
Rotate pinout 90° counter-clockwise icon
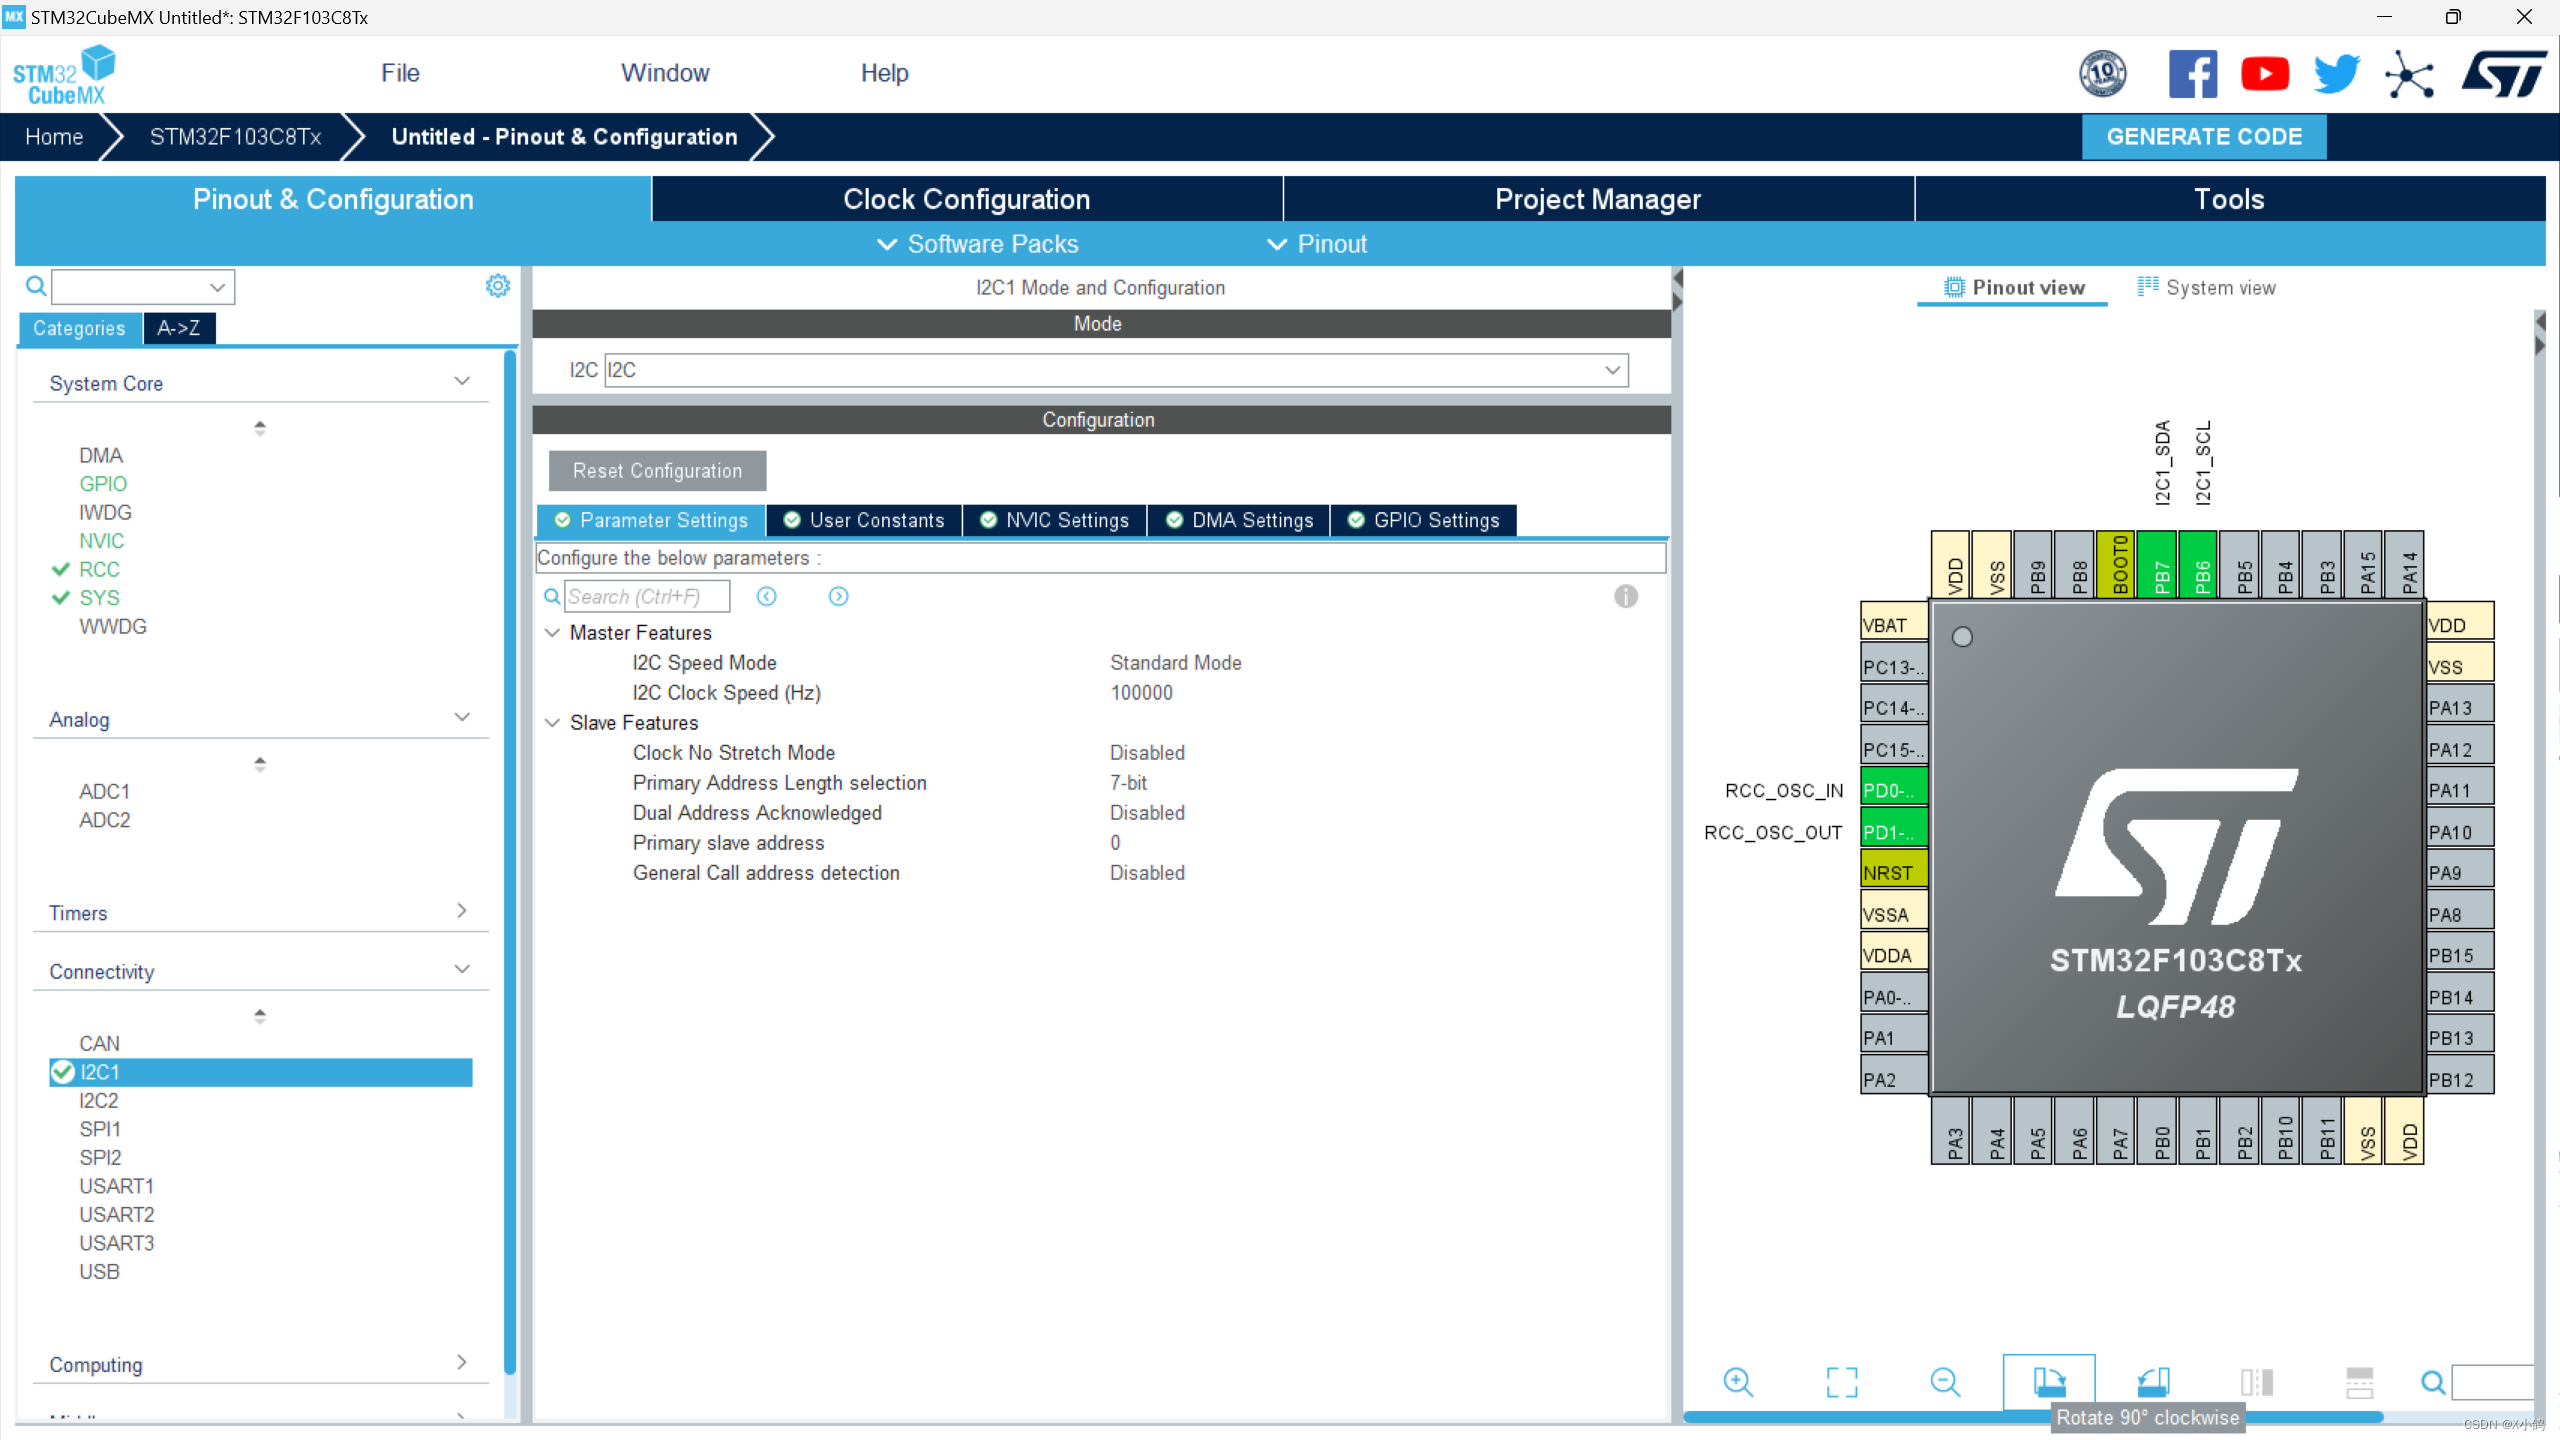[x=2152, y=1382]
